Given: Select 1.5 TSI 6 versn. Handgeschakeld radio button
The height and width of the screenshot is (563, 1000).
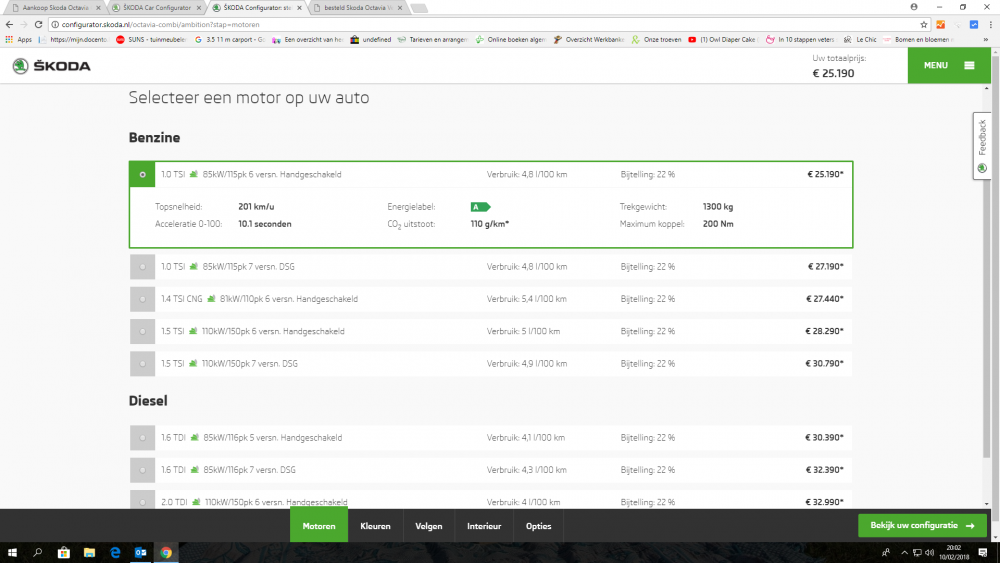Looking at the screenshot, I should [x=142, y=332].
